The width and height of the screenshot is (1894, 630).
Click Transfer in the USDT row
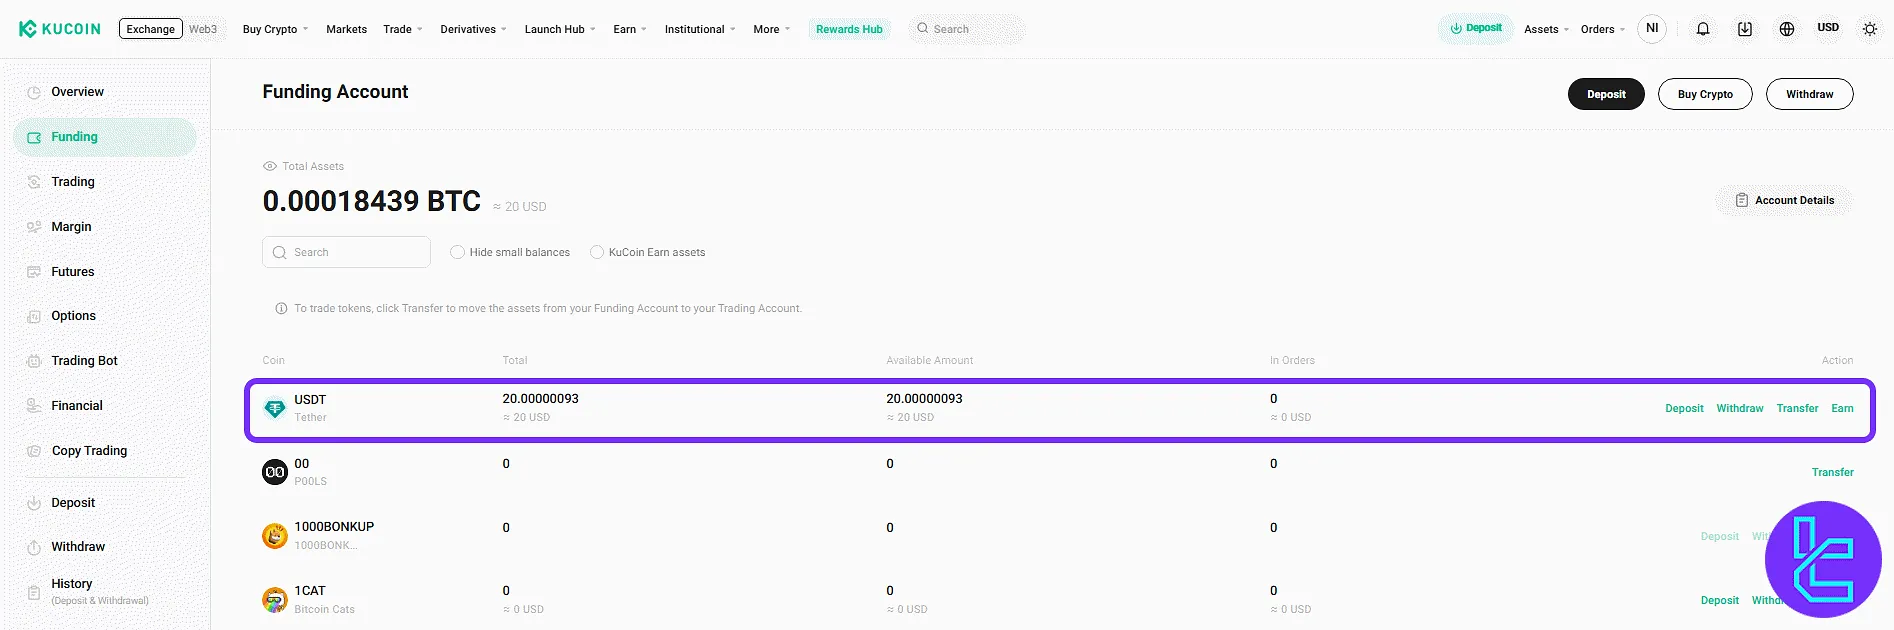point(1797,408)
